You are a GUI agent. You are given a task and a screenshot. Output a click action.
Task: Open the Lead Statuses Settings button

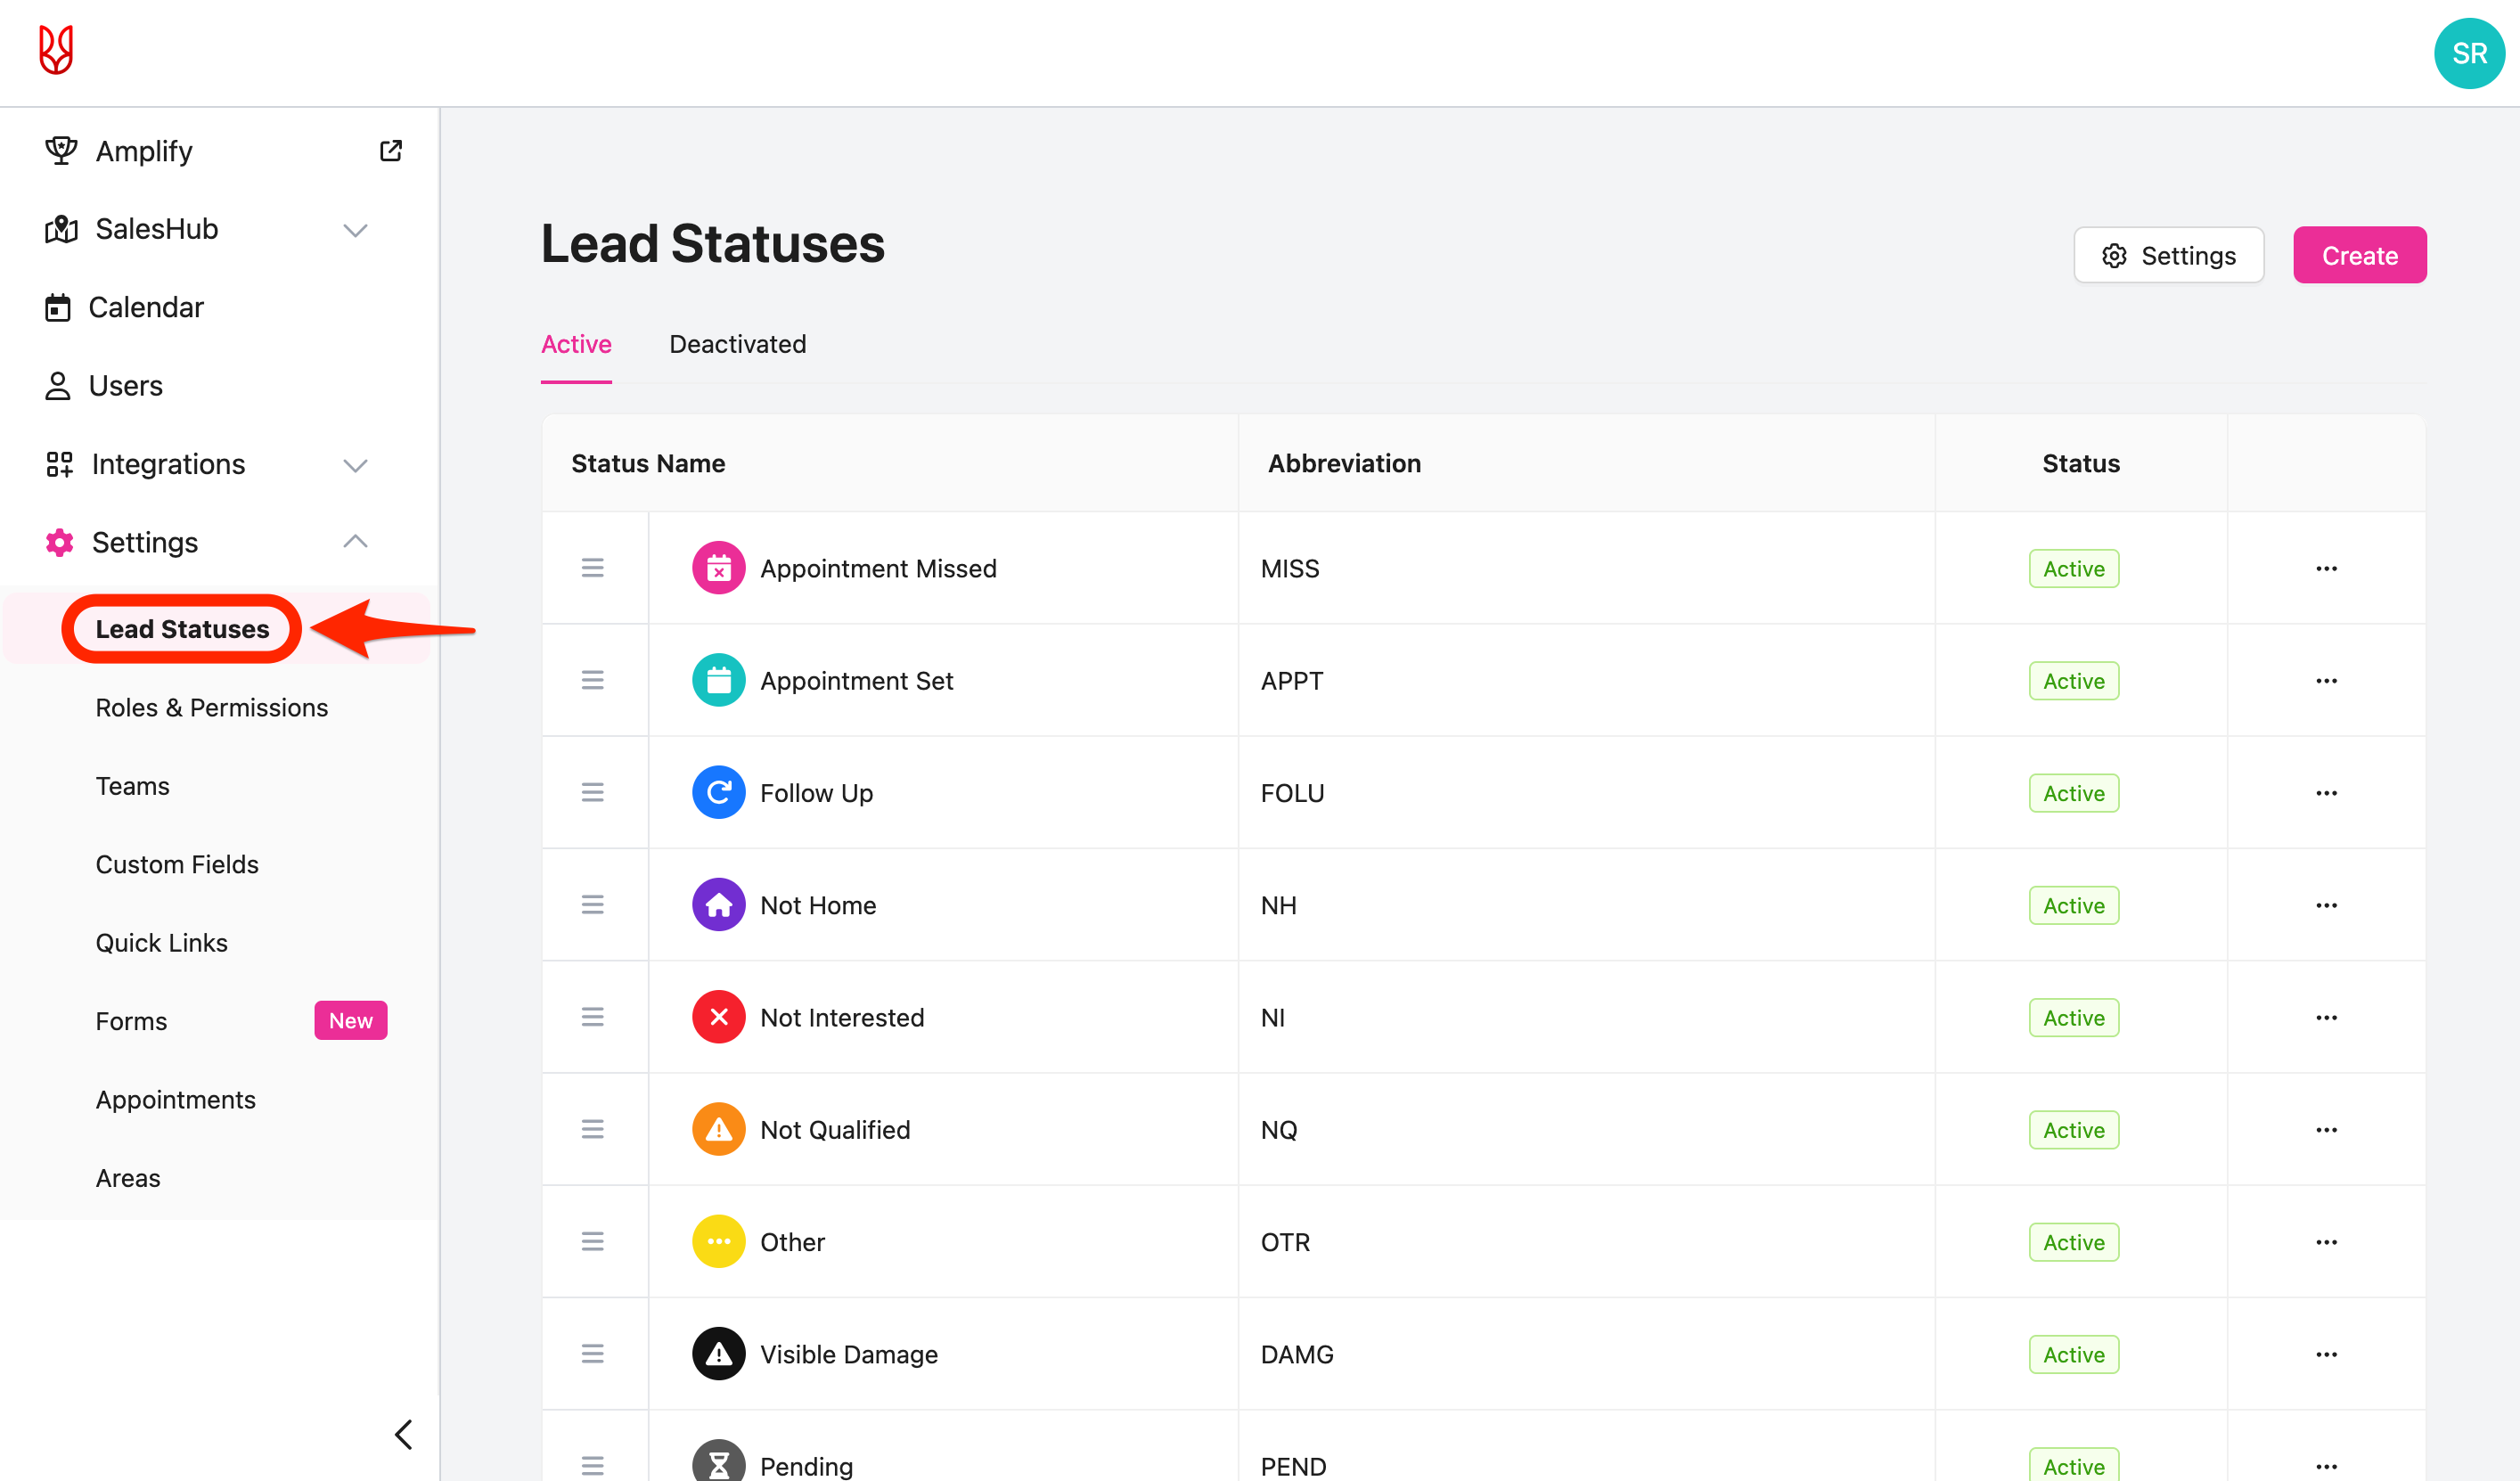pos(2168,255)
